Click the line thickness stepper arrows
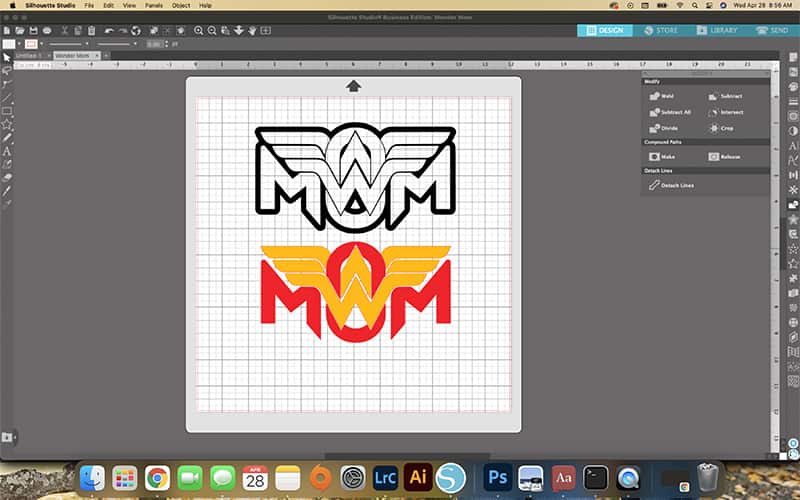Screen dimensions: 800x500 tap(166, 44)
